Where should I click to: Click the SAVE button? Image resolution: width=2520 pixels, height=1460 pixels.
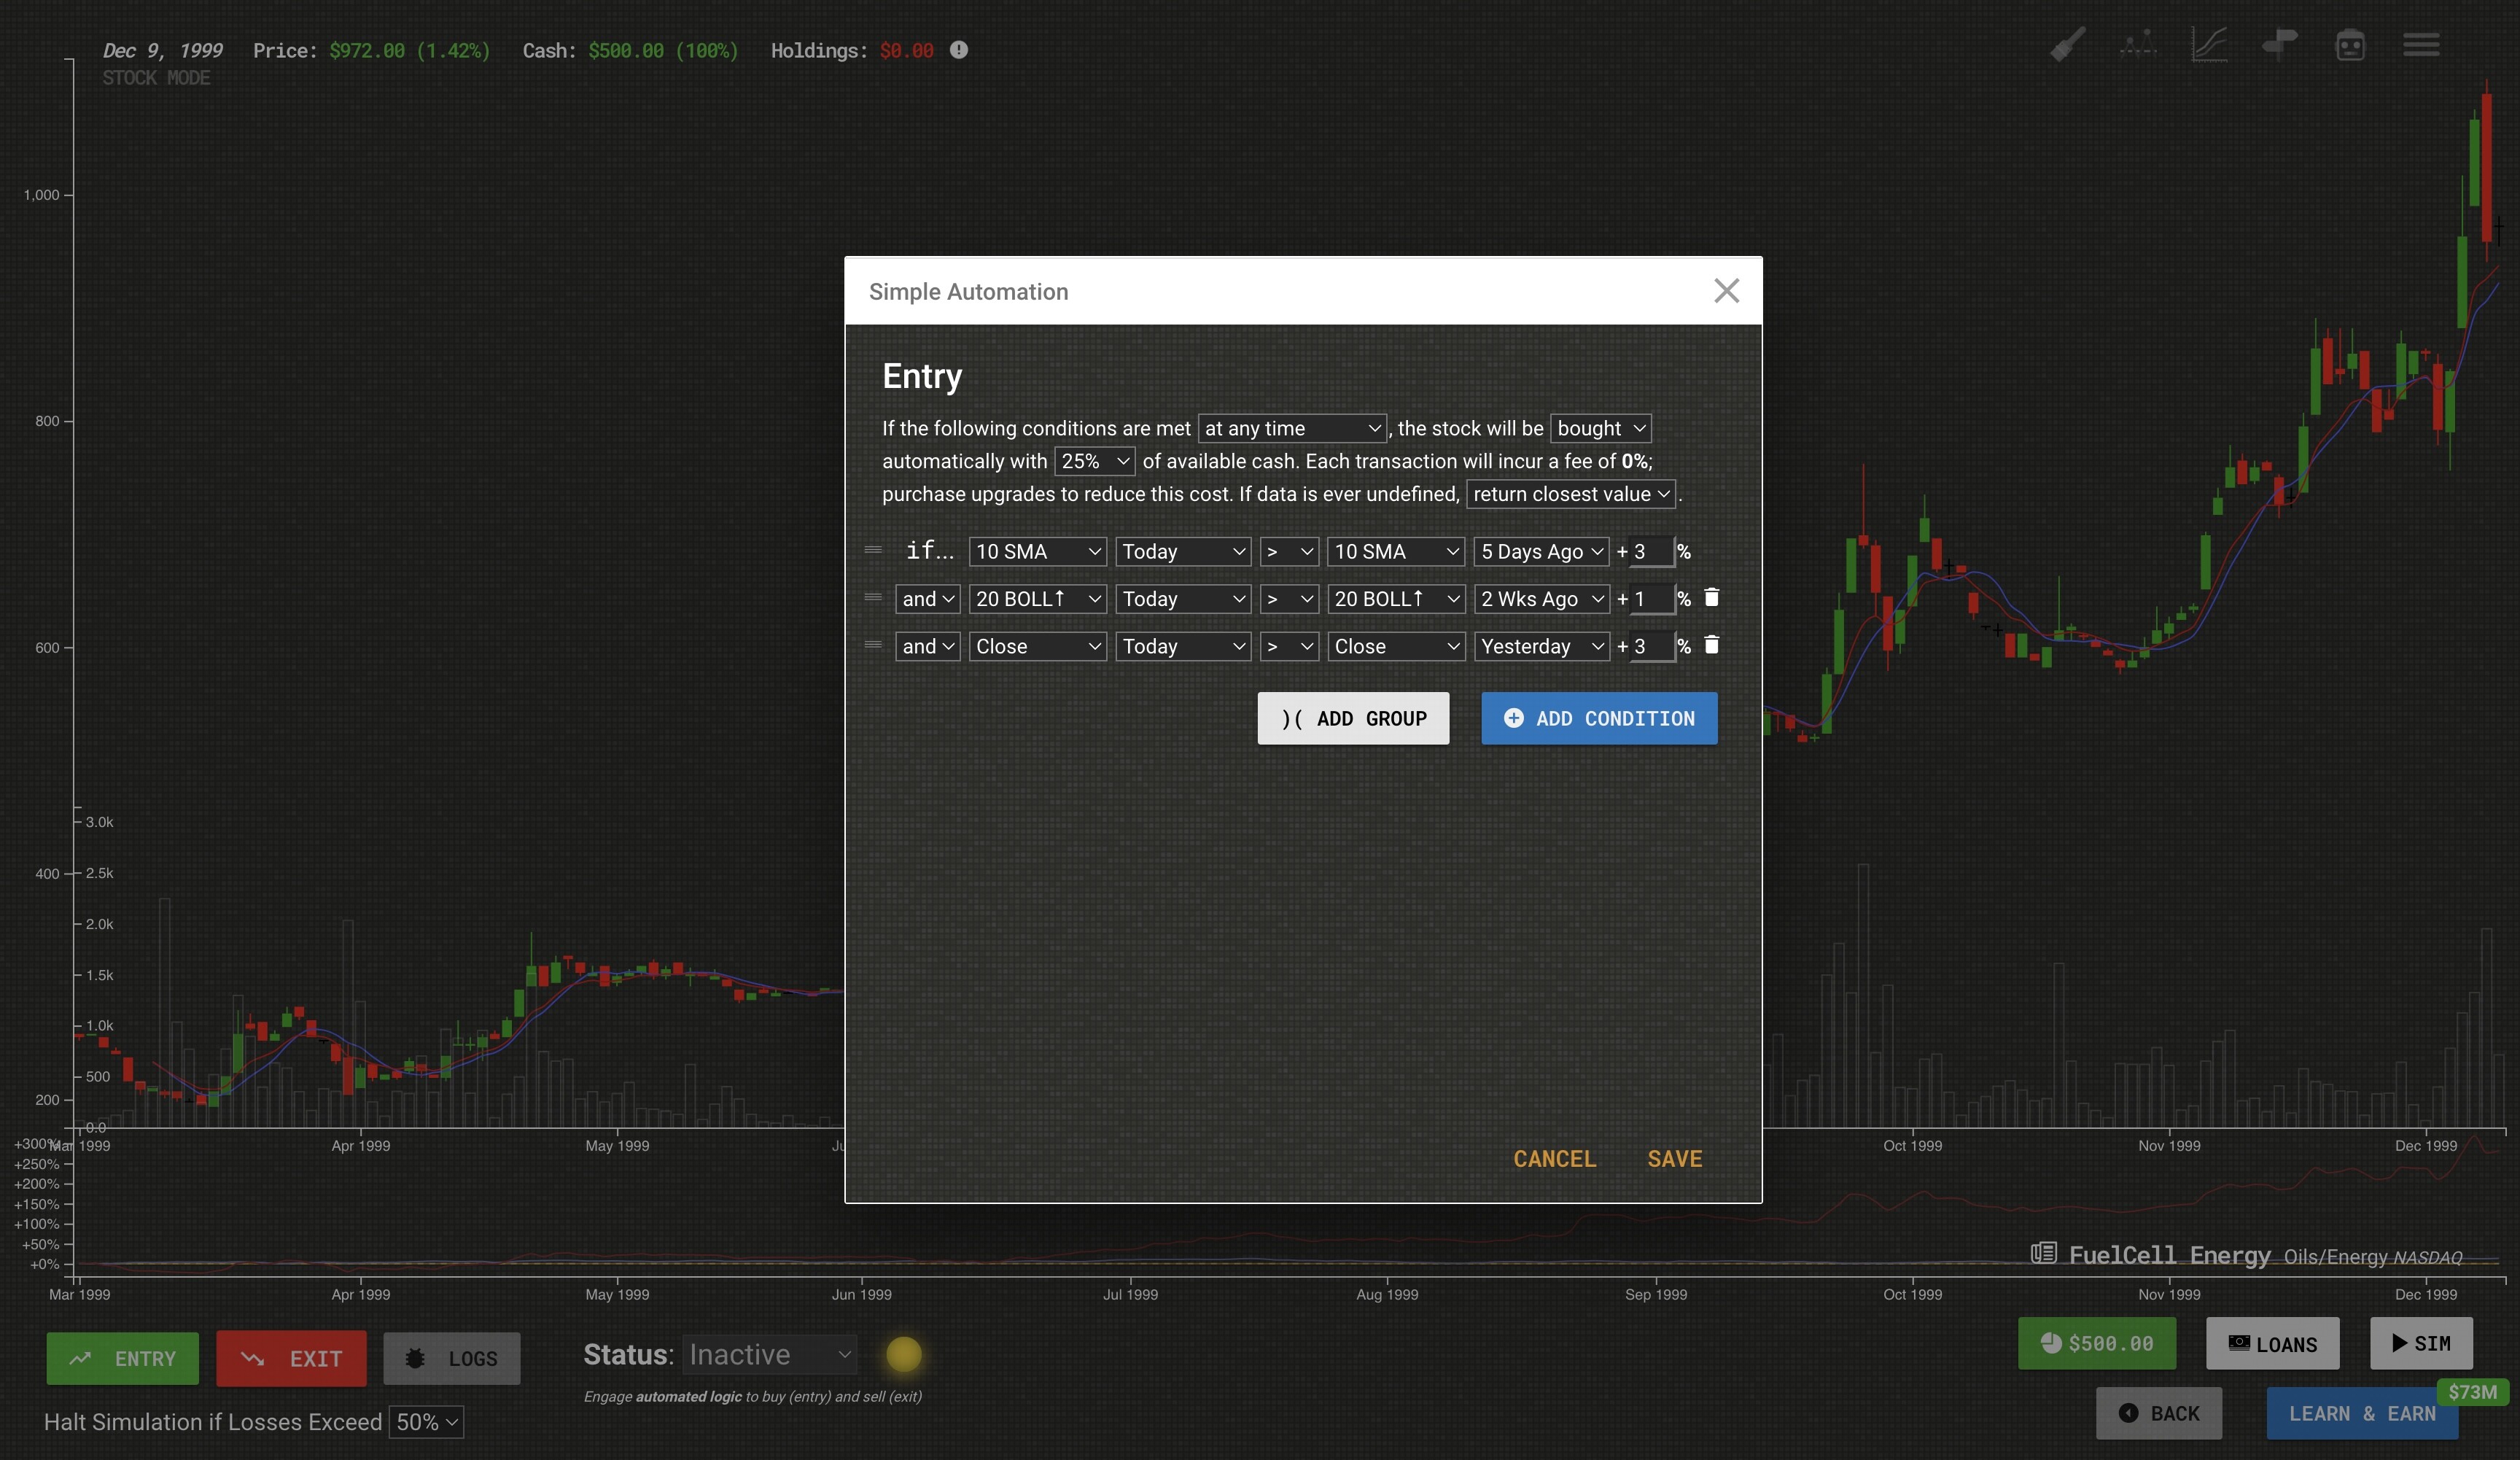1674,1158
